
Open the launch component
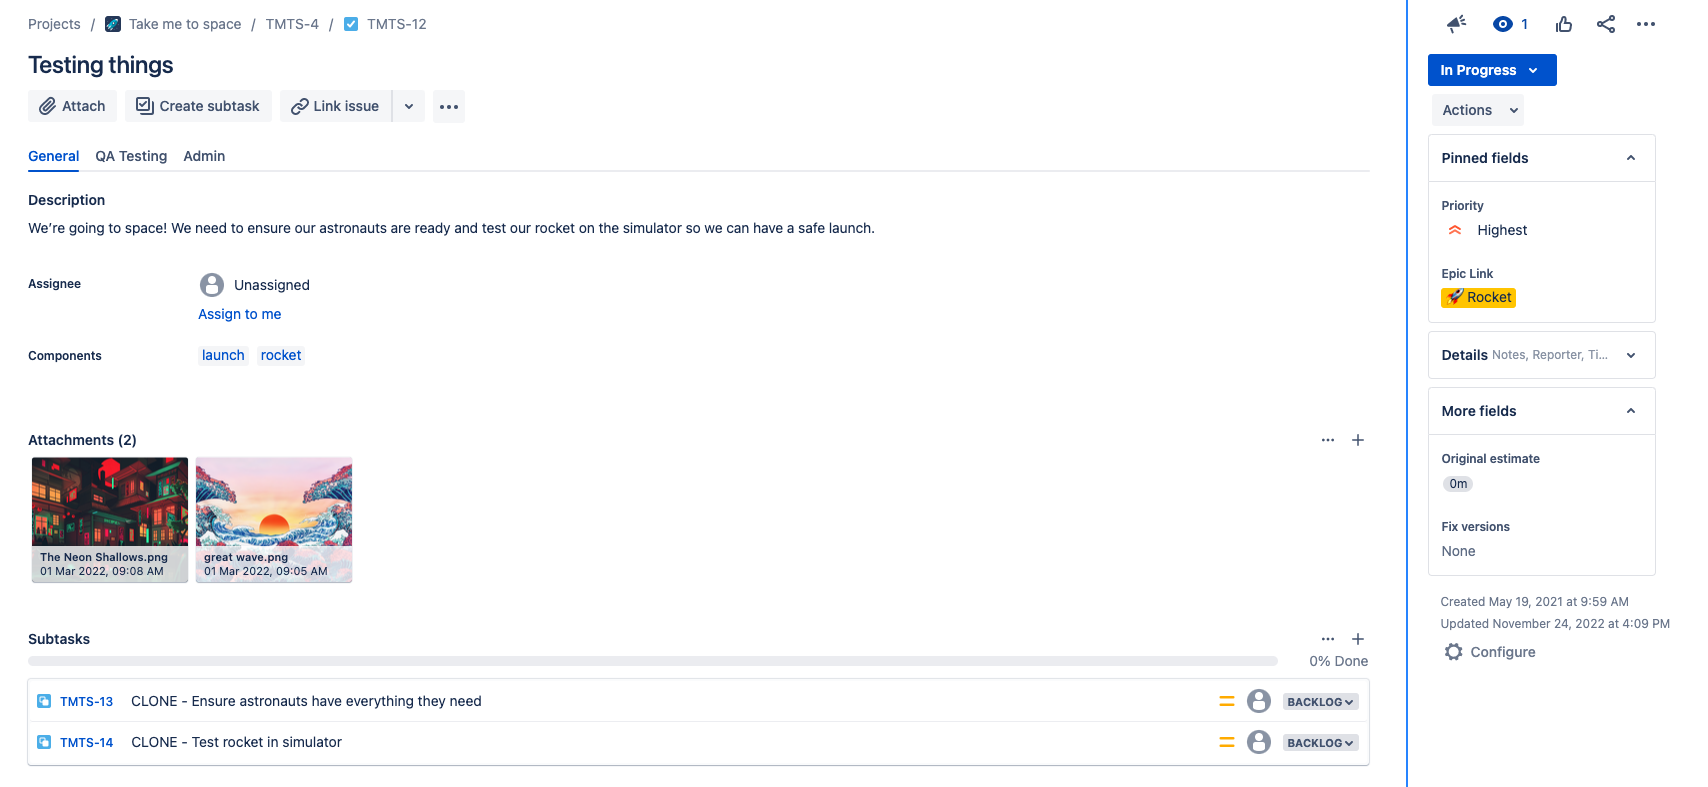(223, 355)
